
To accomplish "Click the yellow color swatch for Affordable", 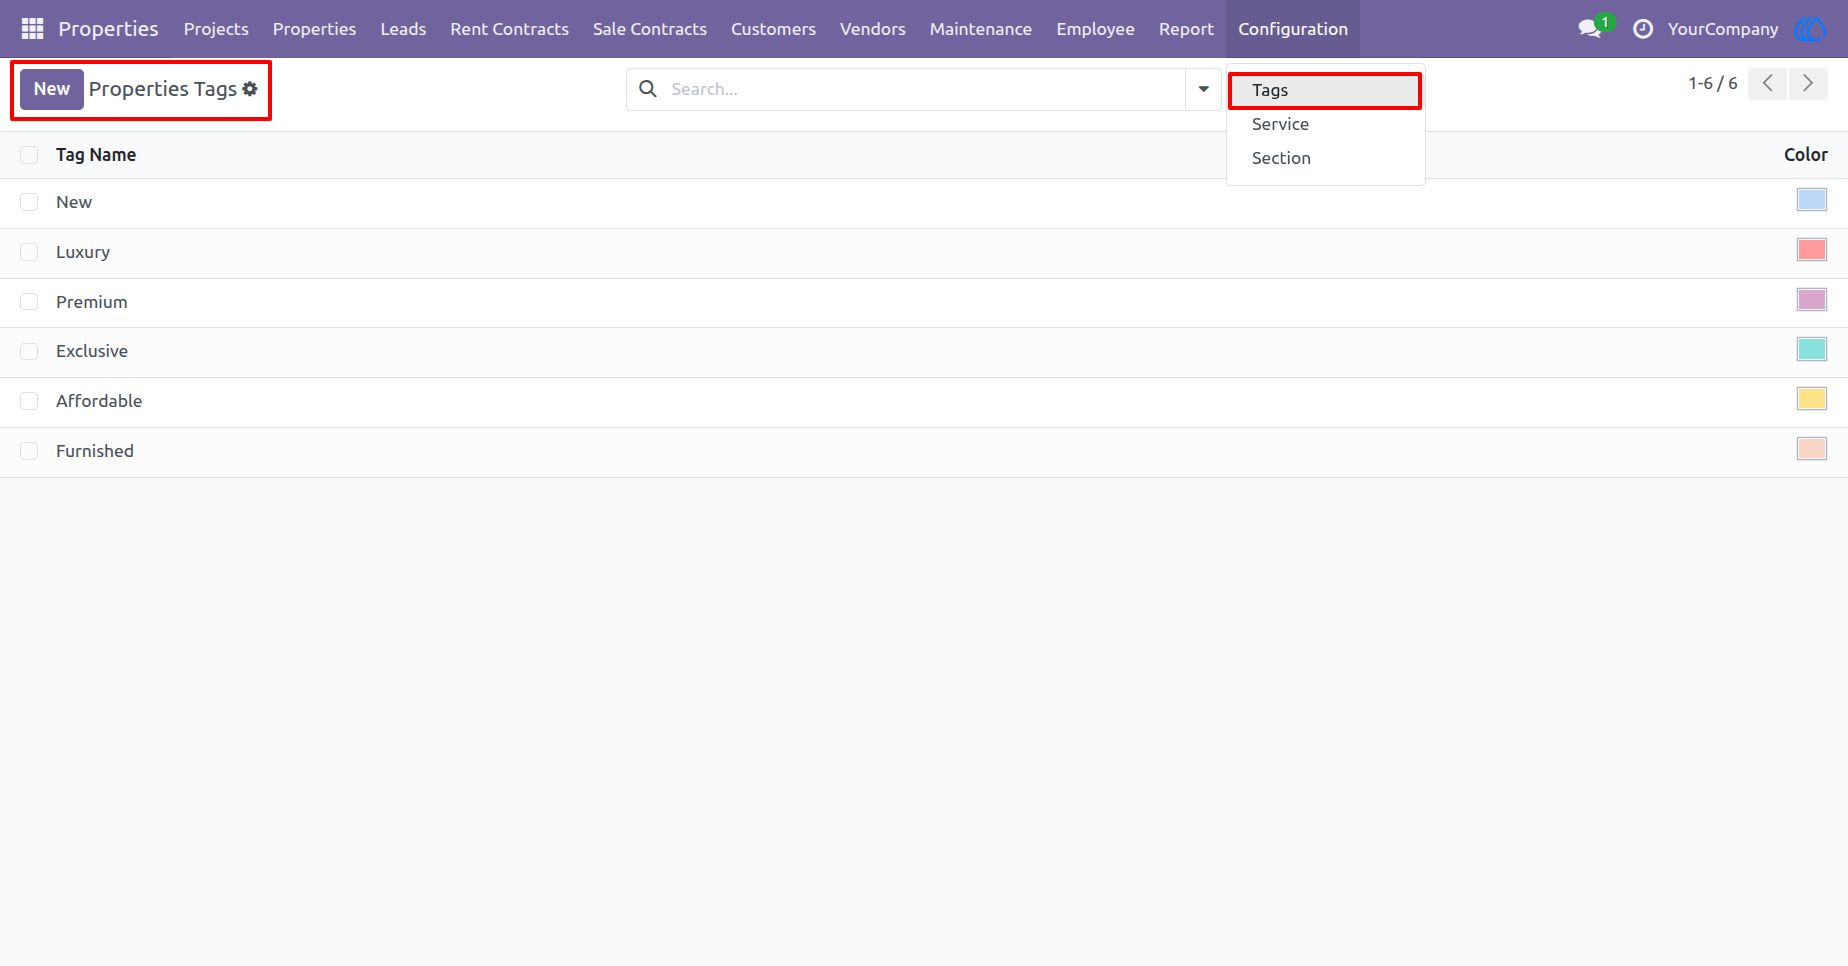I will point(1811,399).
